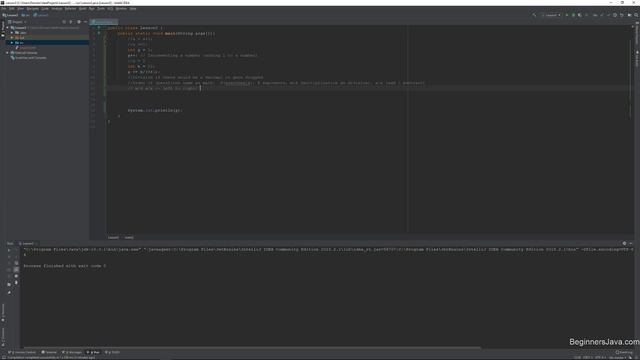The height and width of the screenshot is (360, 640).
Task: Click the tool-window quick access icon bottom-left
Action: pyautogui.click(x=4, y=358)
